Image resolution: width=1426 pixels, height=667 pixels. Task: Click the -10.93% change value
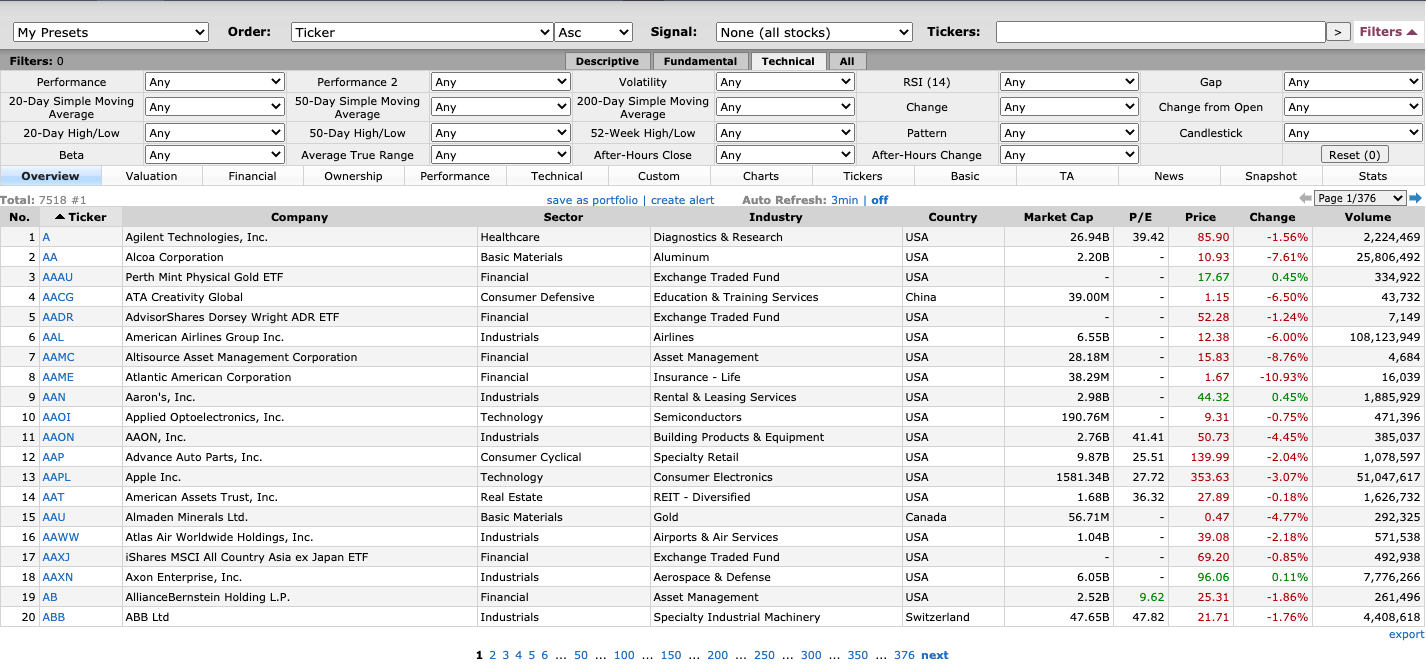[x=1285, y=377]
